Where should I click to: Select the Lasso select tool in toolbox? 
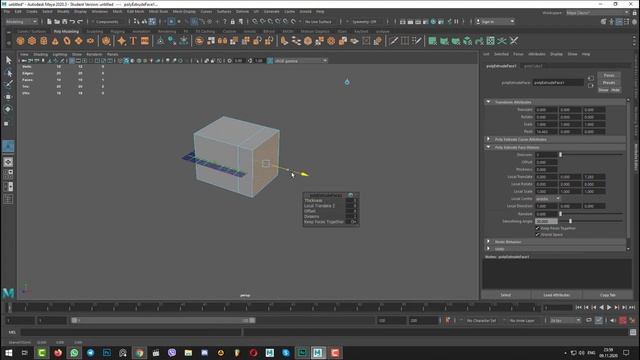click(x=8, y=73)
